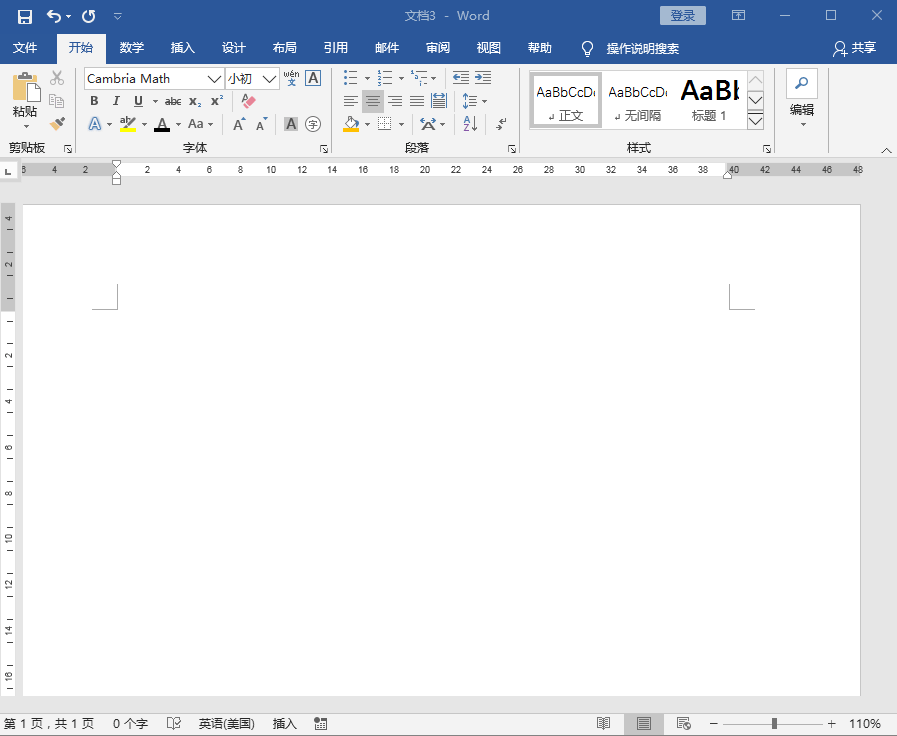Screen dimensions: 897x736
Task: Click the 登录 sign-in button
Action: (x=682, y=15)
